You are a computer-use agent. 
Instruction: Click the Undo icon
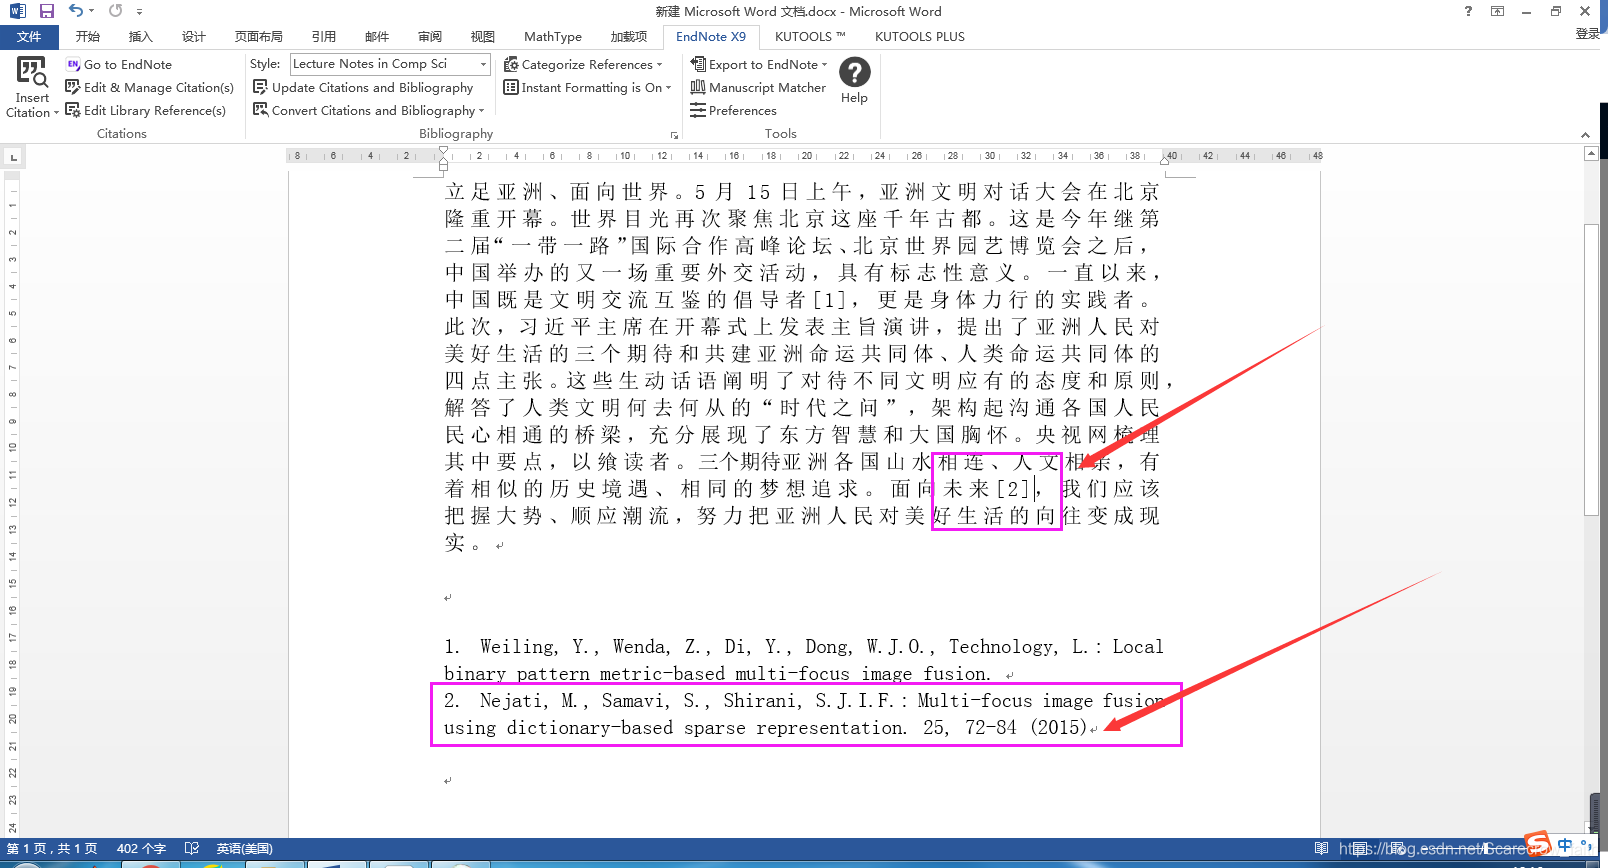click(75, 11)
